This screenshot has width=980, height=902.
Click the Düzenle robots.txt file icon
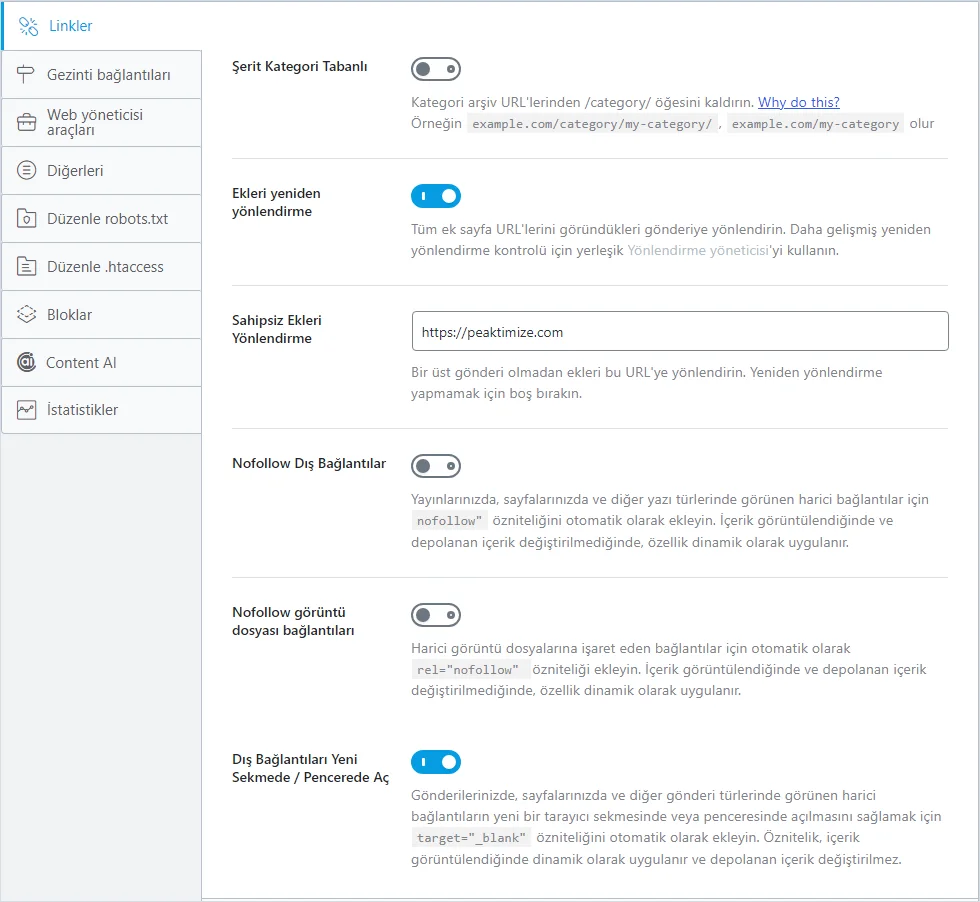coord(26,218)
